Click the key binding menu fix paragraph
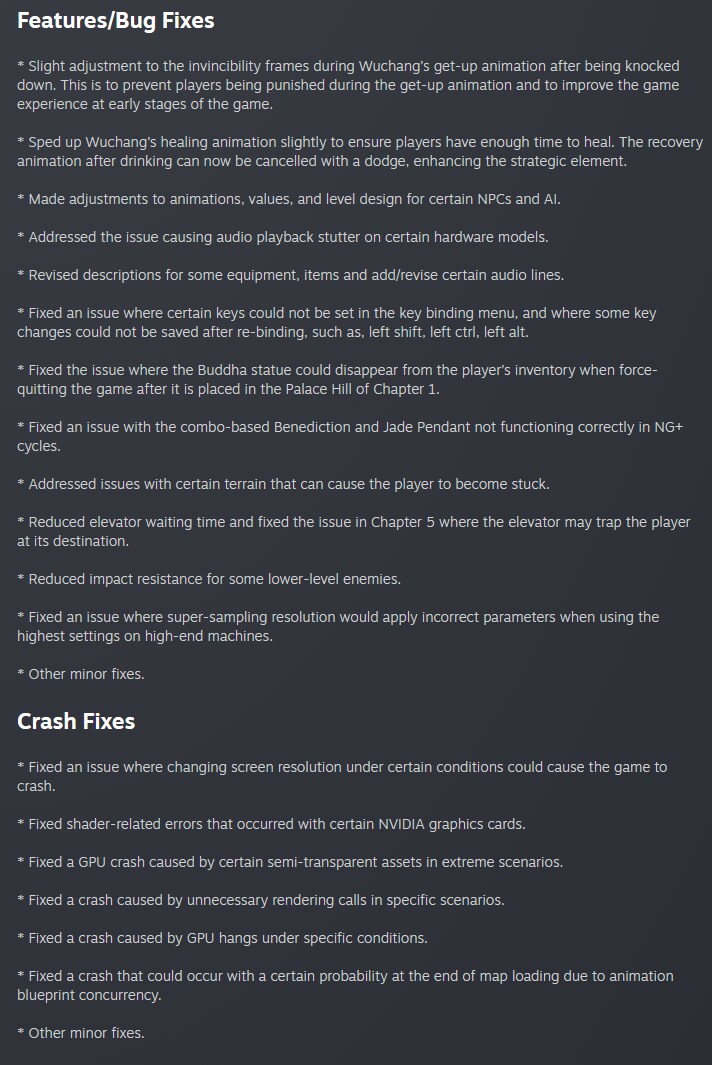This screenshot has width=712, height=1065. [337, 323]
